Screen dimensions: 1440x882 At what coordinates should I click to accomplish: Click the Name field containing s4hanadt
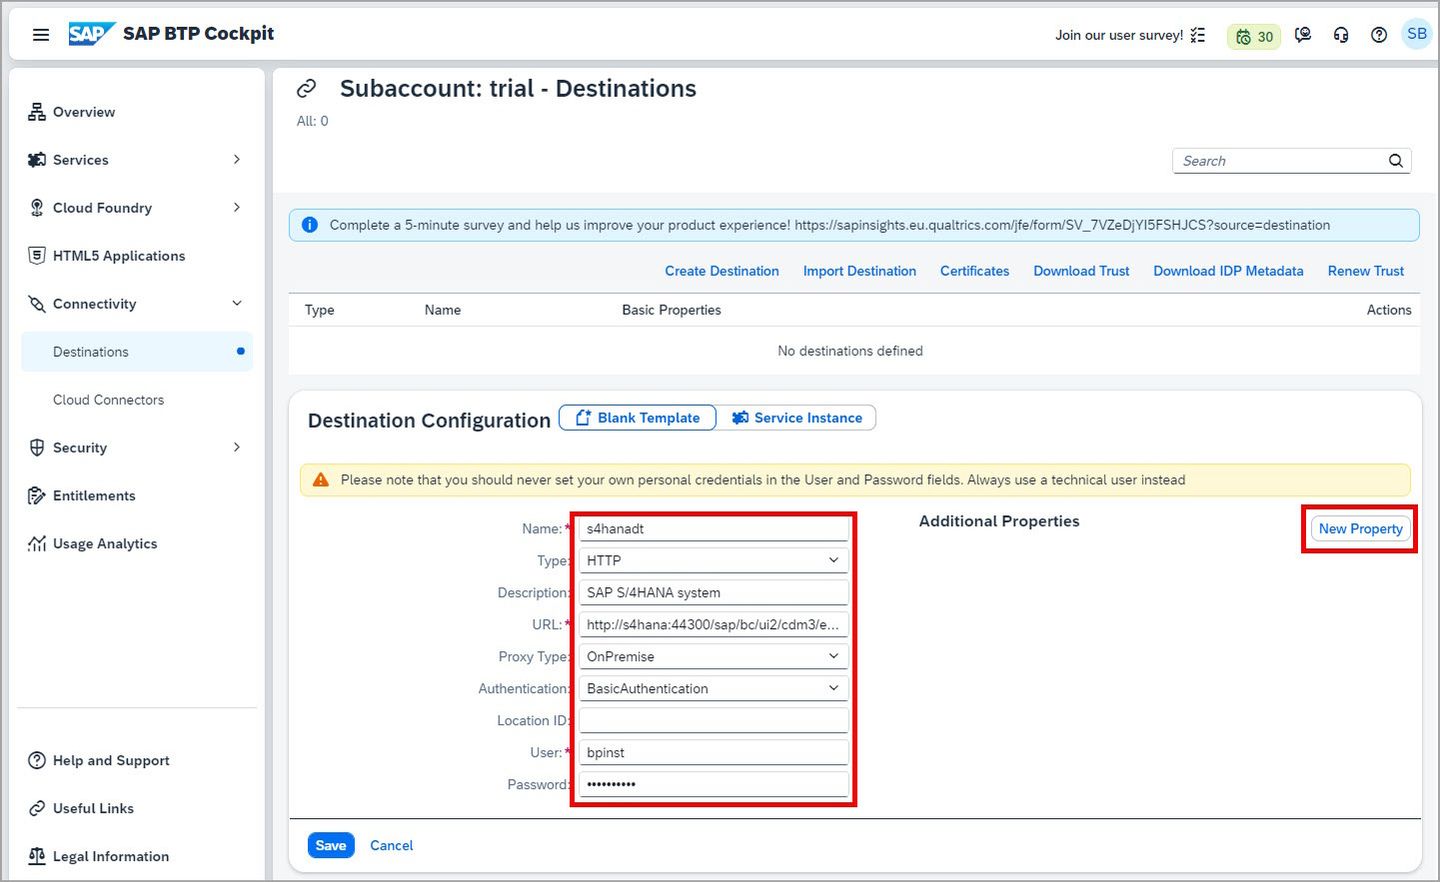714,529
